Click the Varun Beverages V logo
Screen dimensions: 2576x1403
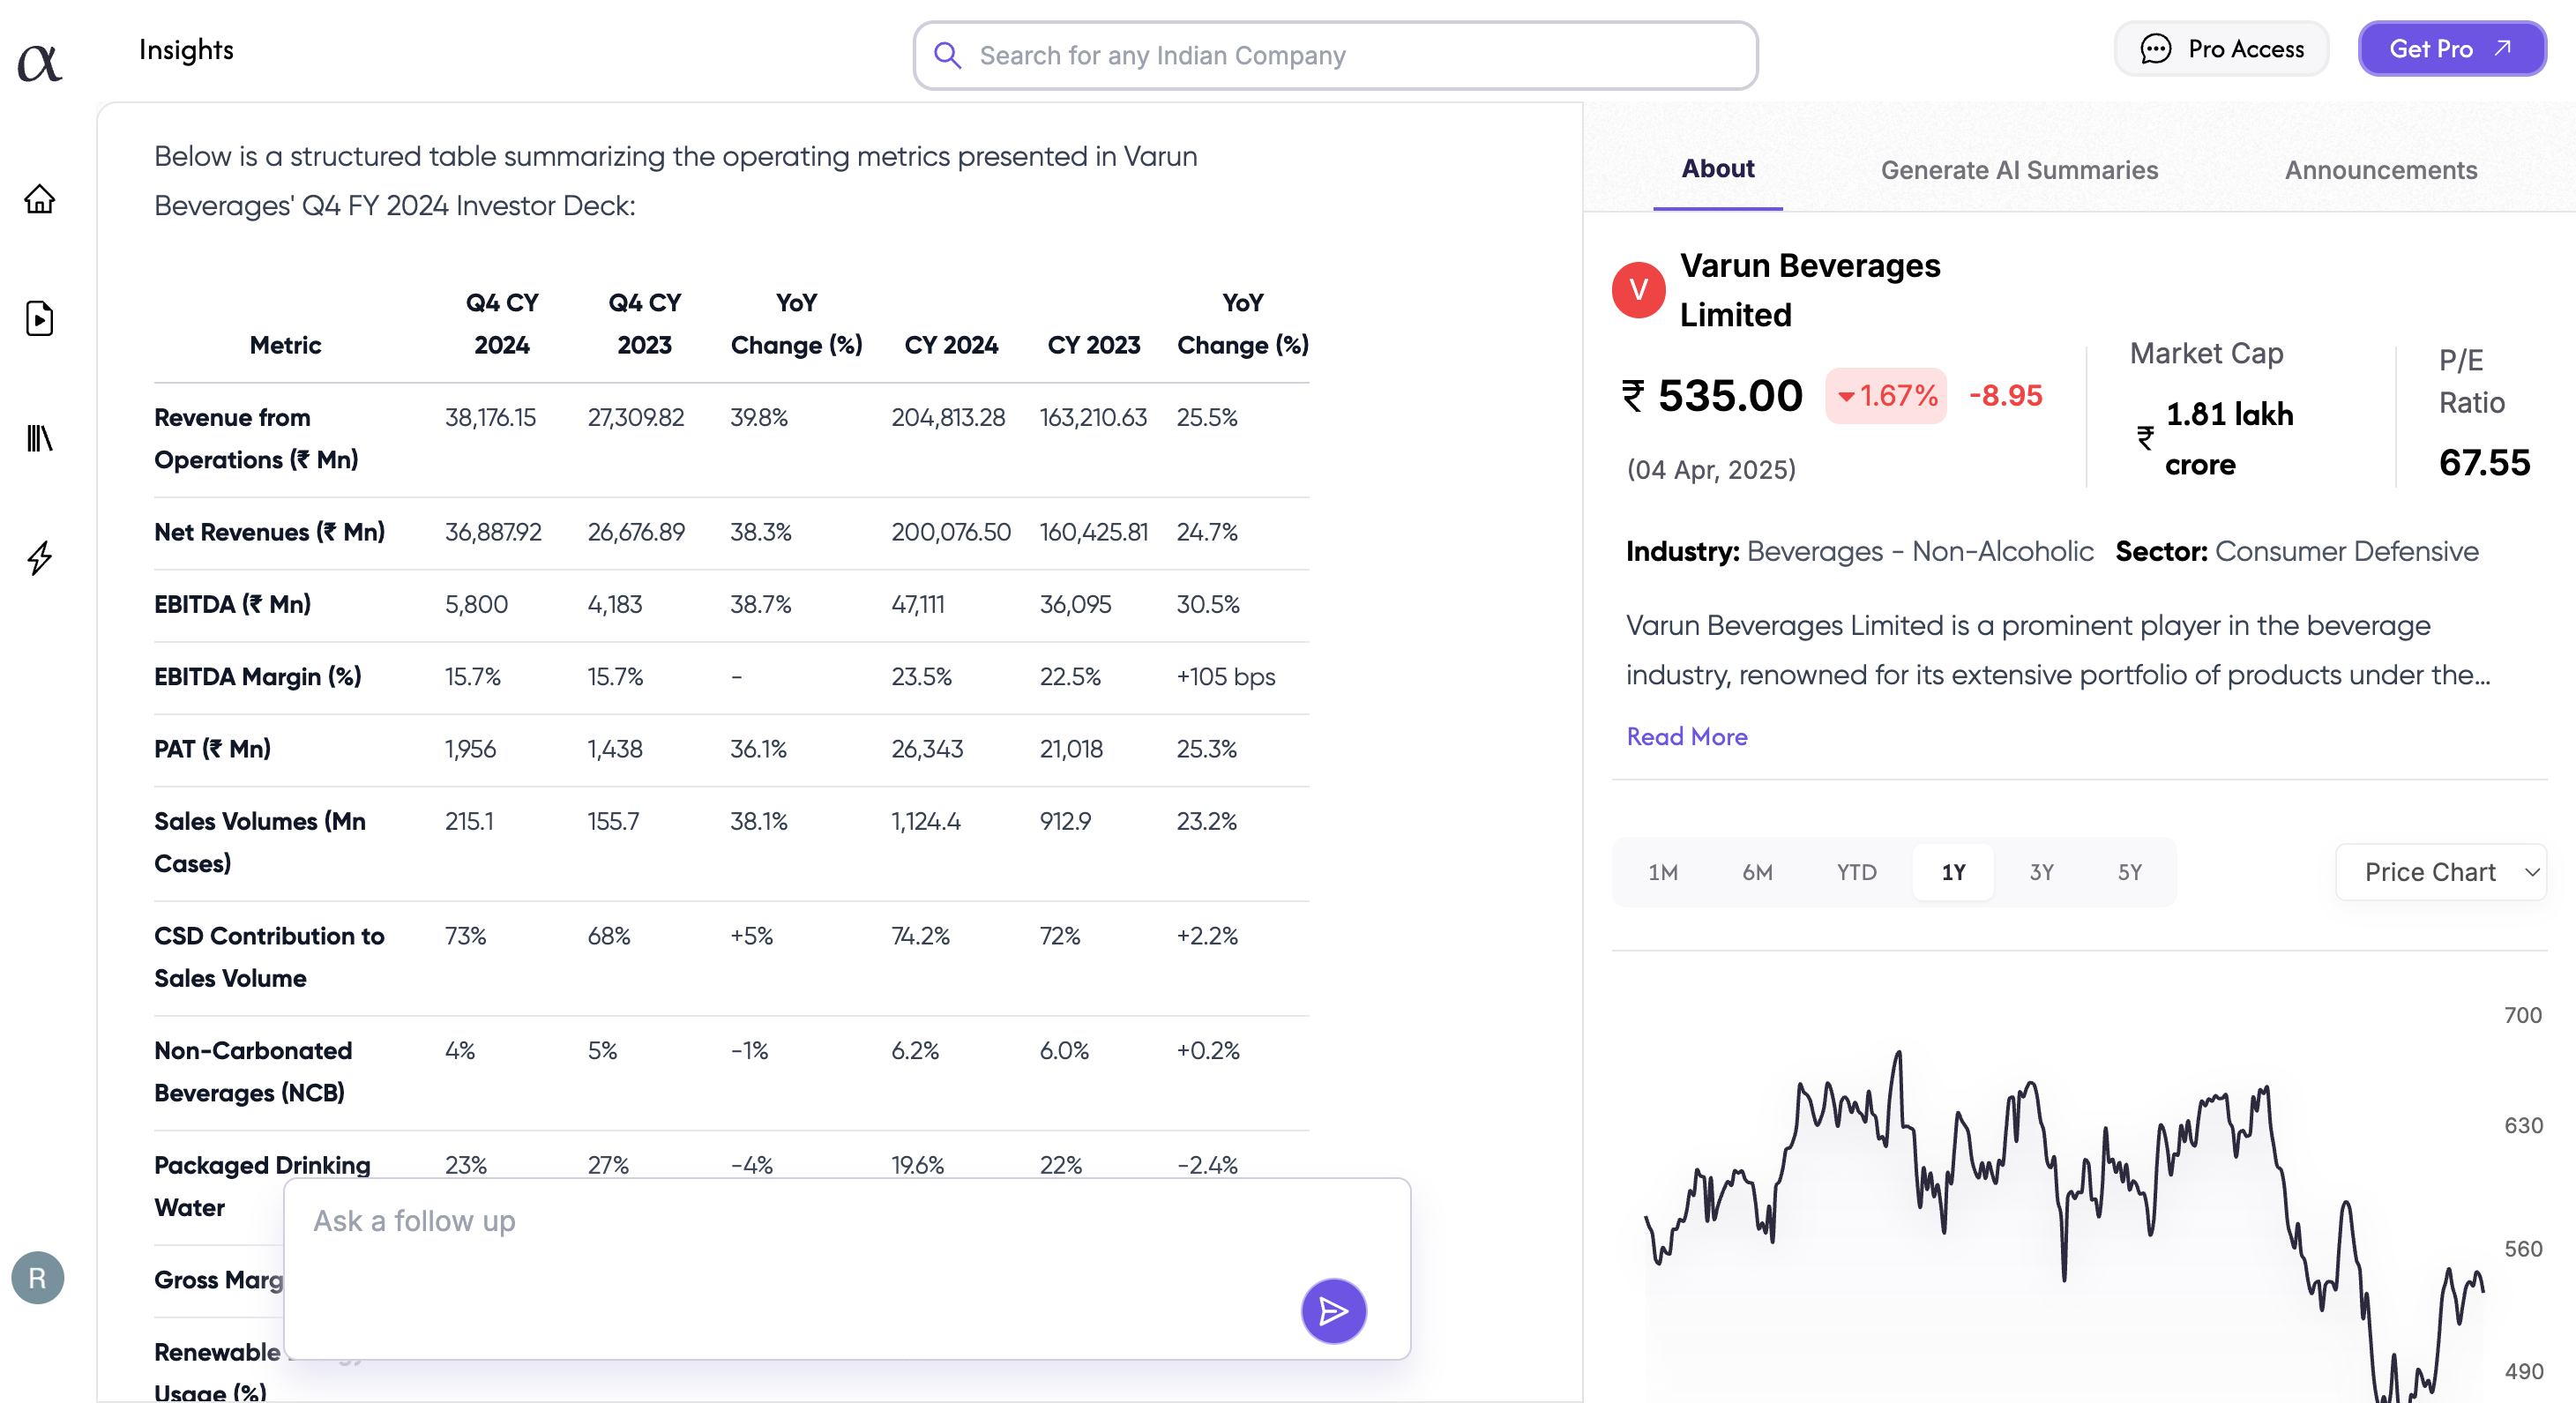[1638, 290]
